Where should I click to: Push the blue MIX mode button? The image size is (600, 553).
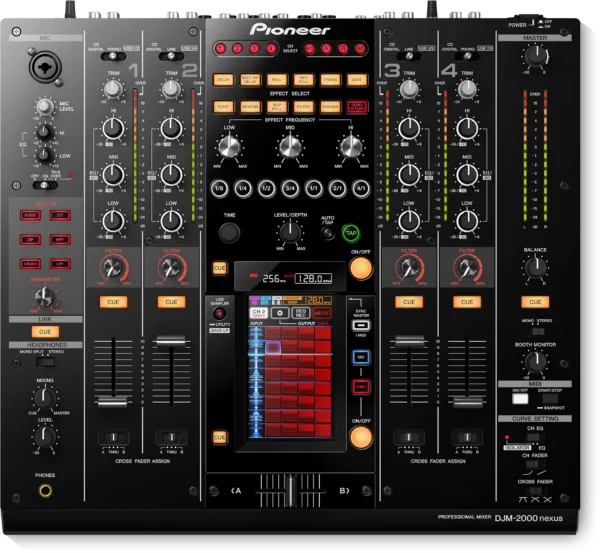(361, 357)
